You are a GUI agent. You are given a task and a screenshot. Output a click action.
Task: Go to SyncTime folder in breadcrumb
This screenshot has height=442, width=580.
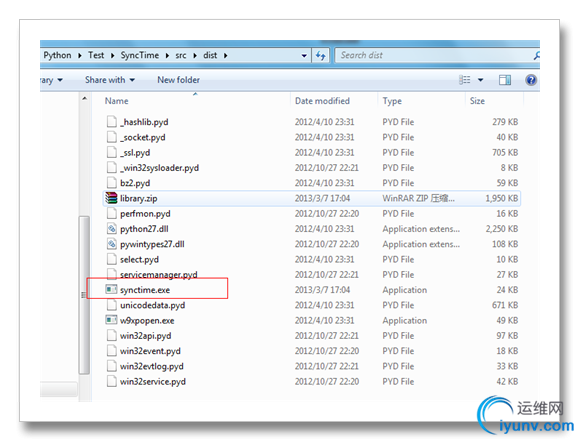click(139, 55)
